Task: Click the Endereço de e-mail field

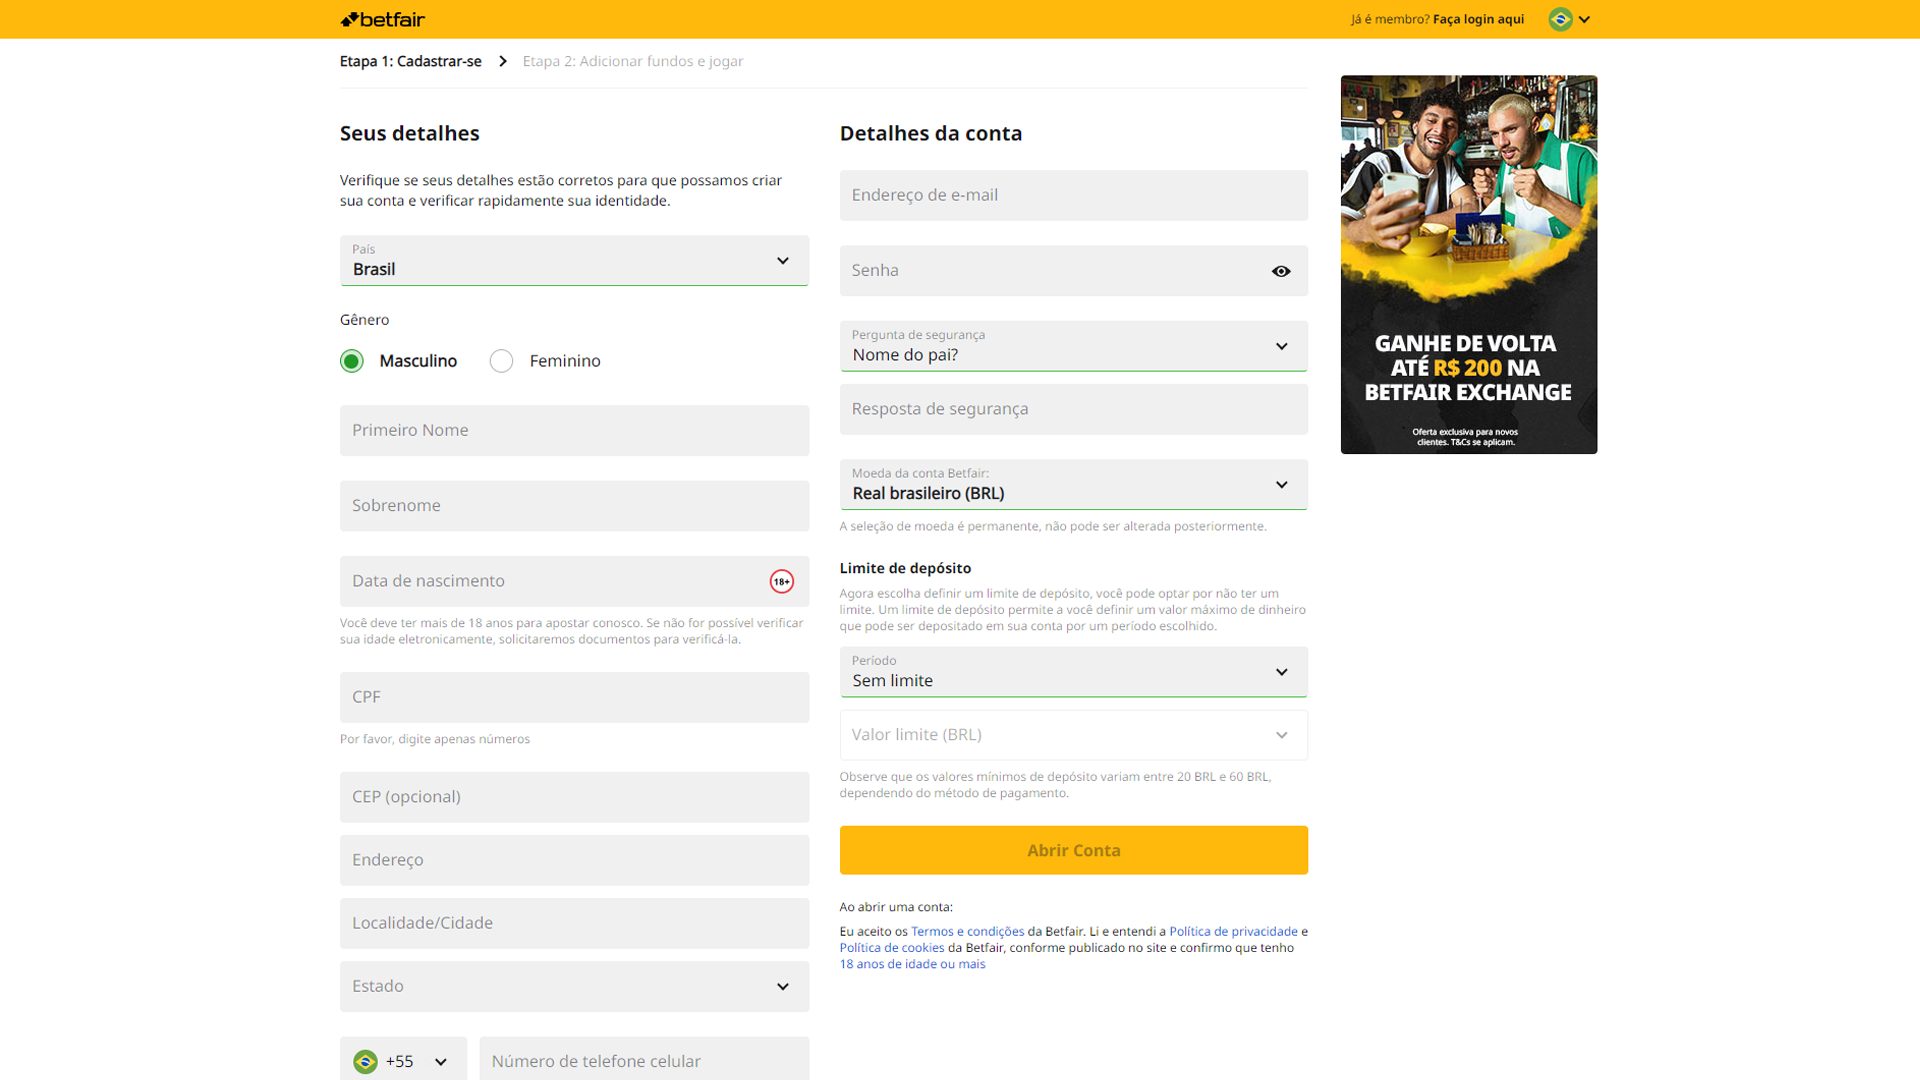Action: click(x=1073, y=195)
